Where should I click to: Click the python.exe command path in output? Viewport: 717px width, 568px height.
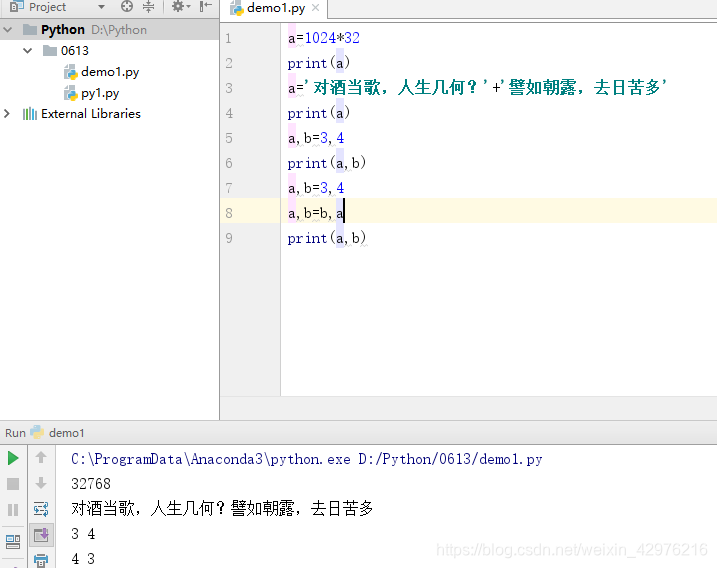306,459
